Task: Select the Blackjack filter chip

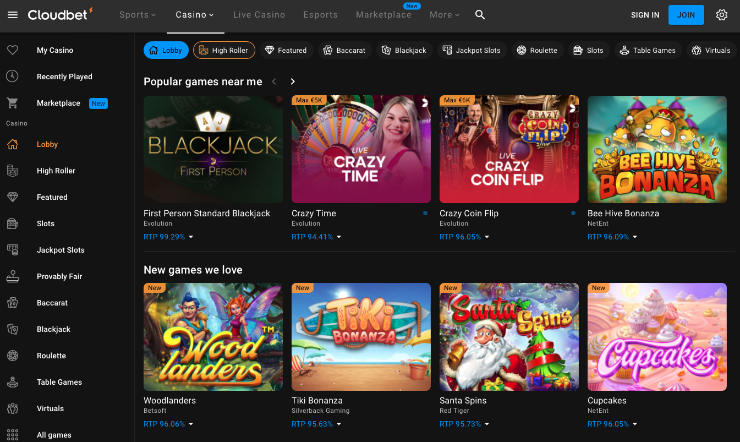Action: coord(404,50)
